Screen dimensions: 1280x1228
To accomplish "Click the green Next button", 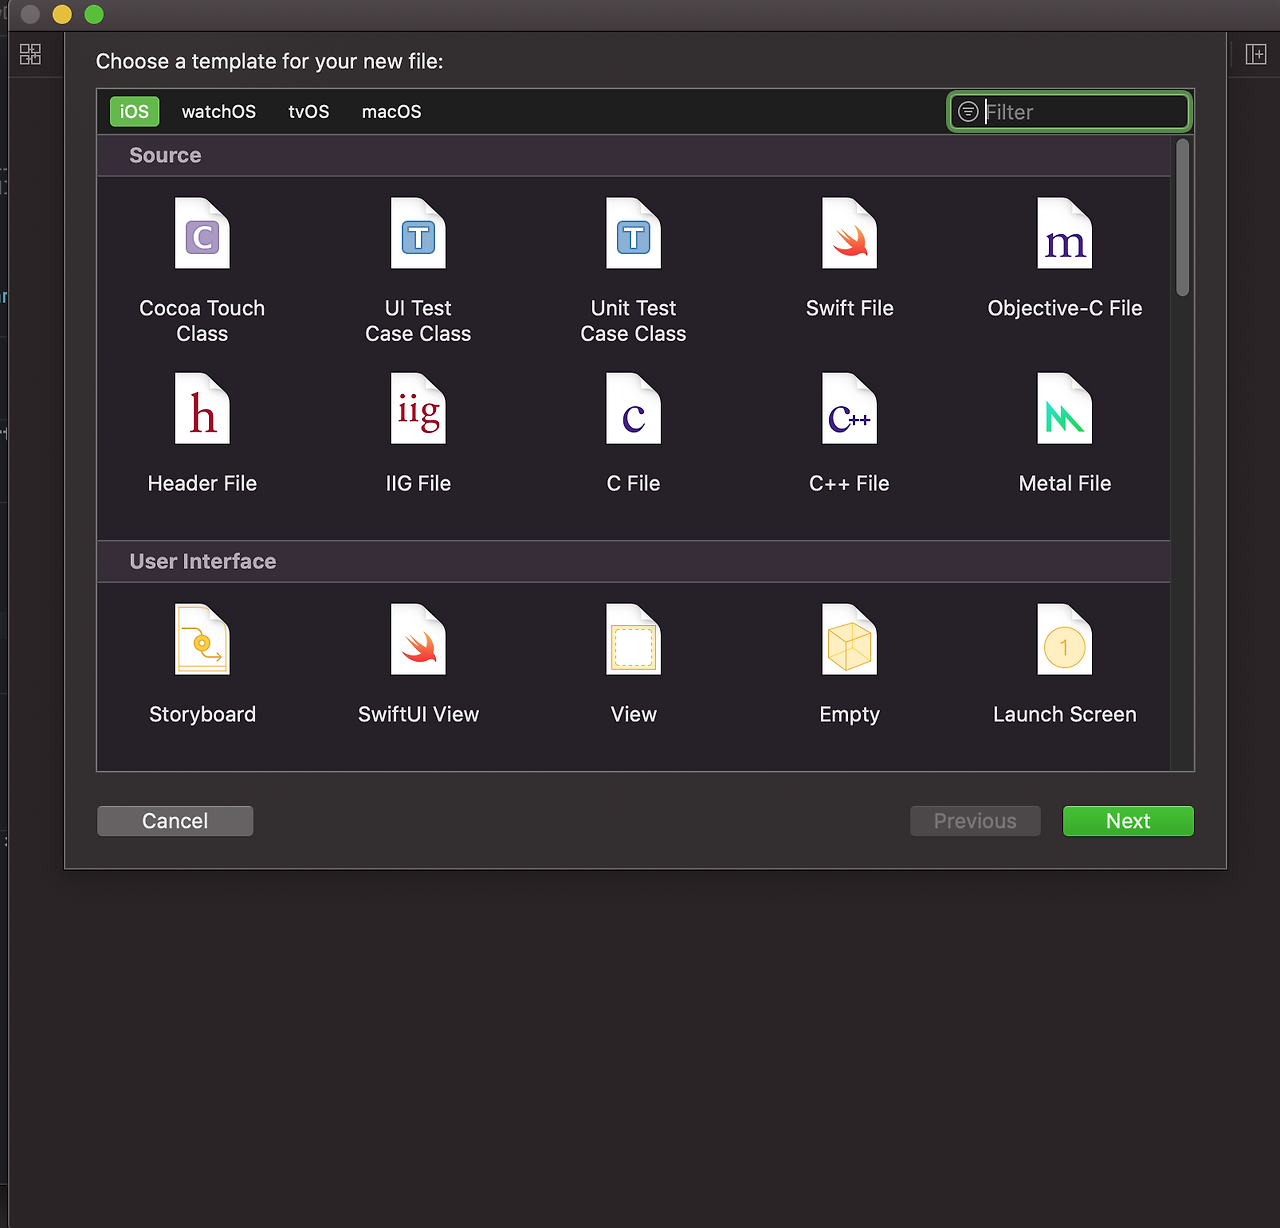I will 1128,821.
